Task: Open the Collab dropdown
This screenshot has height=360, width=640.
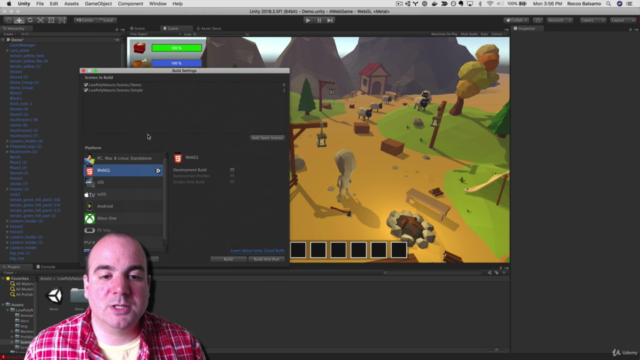Action: [x=516, y=20]
